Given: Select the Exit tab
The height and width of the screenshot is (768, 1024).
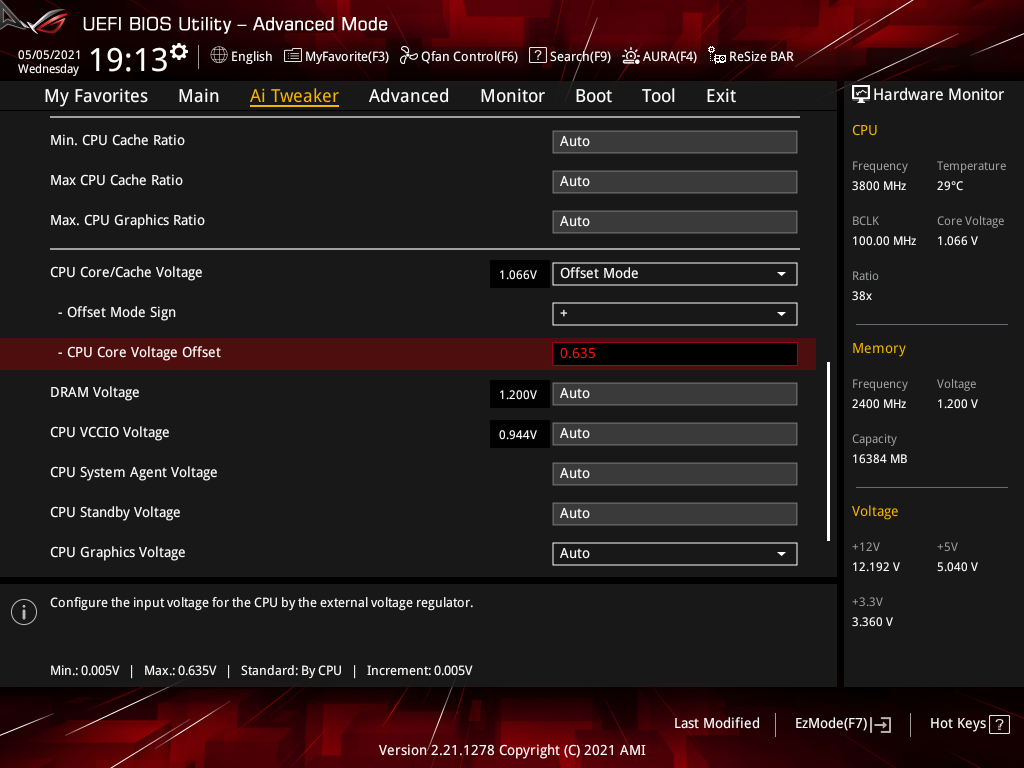Looking at the screenshot, I should [721, 96].
